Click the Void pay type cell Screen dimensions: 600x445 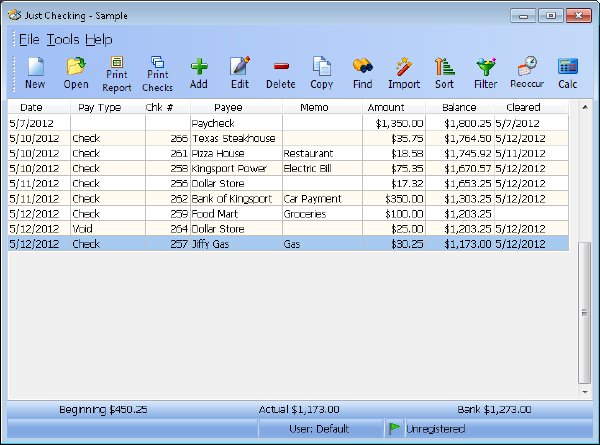pos(108,229)
